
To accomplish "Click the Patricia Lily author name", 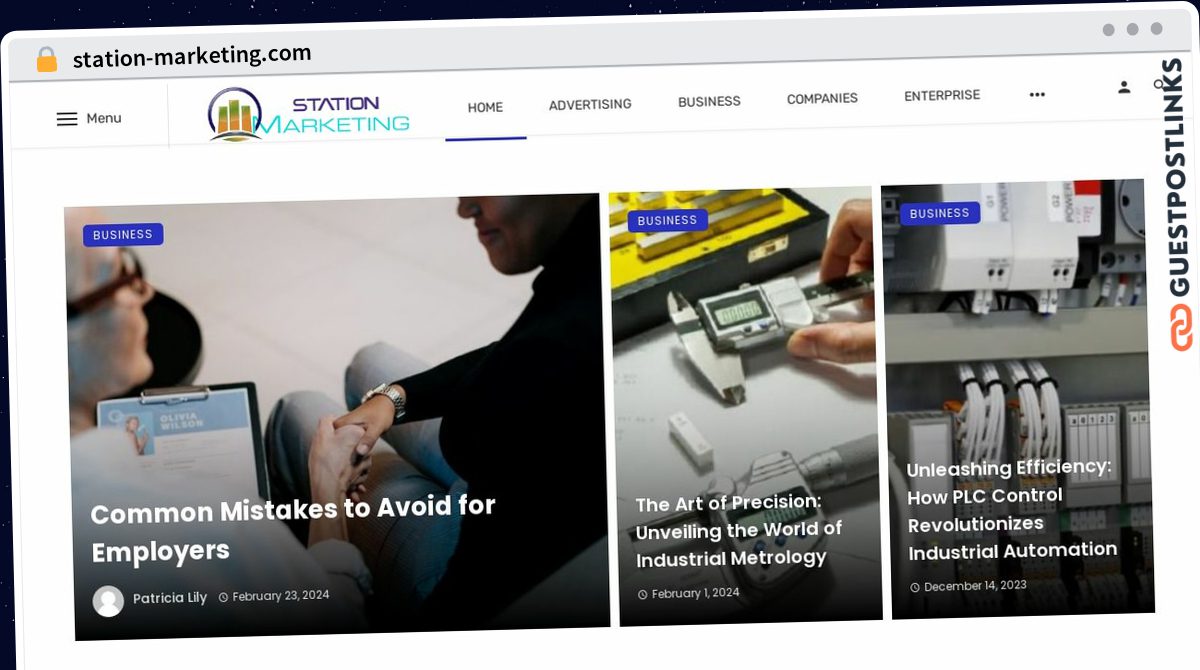I will [170, 598].
